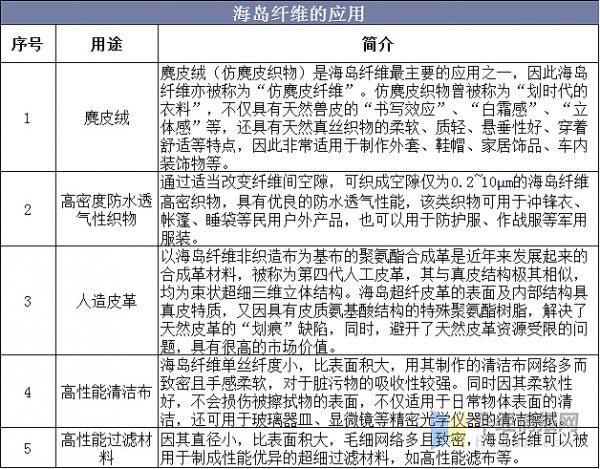Click the 高密度防水透气性织物 usage cell

pos(107,209)
